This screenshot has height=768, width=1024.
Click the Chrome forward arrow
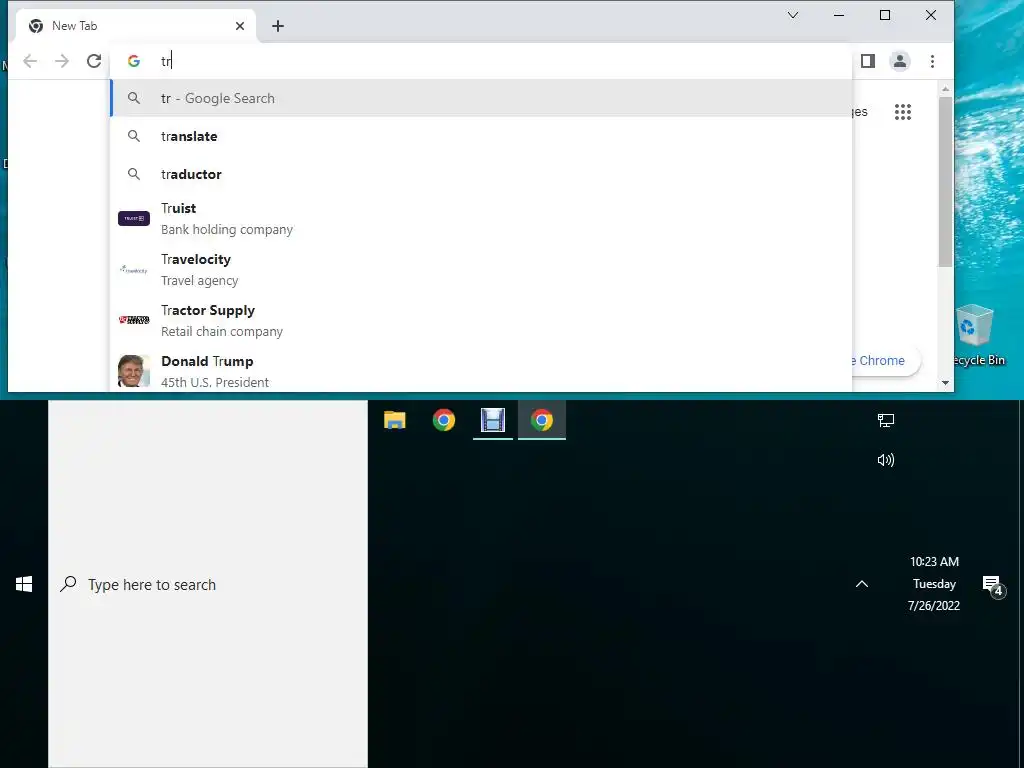[62, 61]
